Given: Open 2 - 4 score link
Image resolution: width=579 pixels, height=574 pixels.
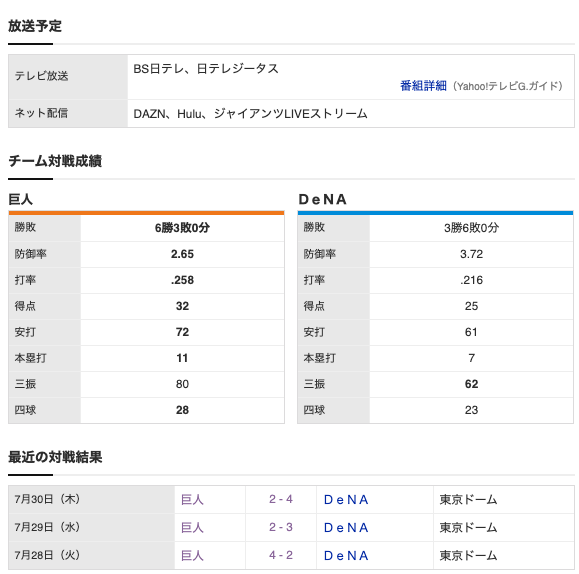Looking at the screenshot, I should (x=281, y=499).
